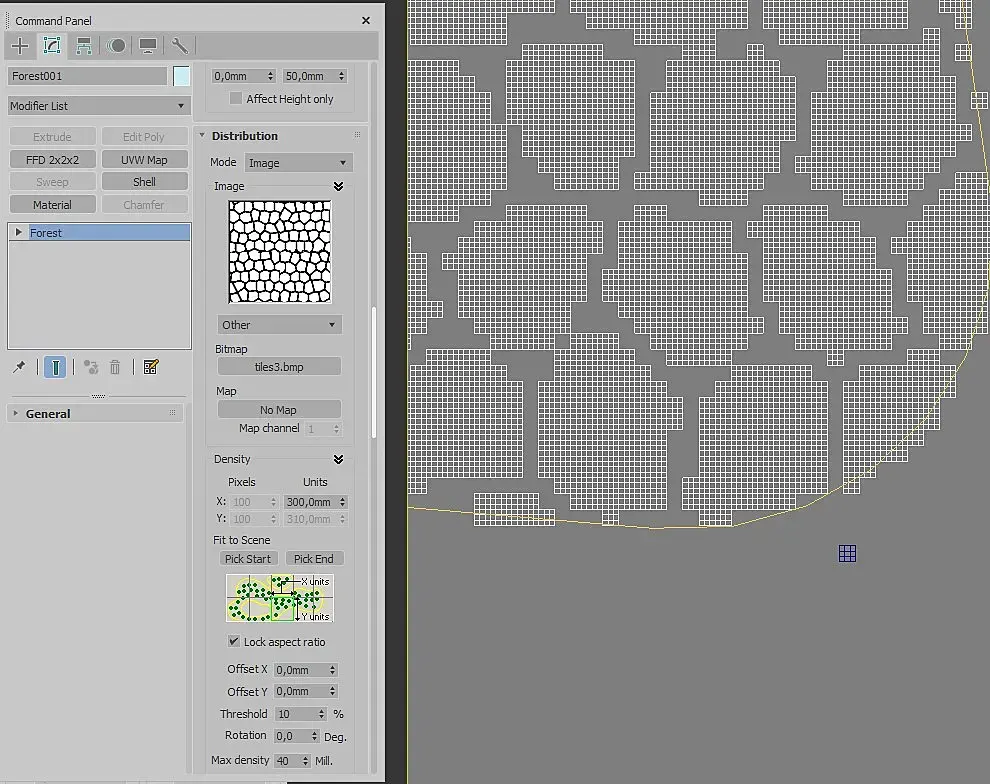Click the X Units 300,0mm field
Screen dimensions: 990x784
310,502
